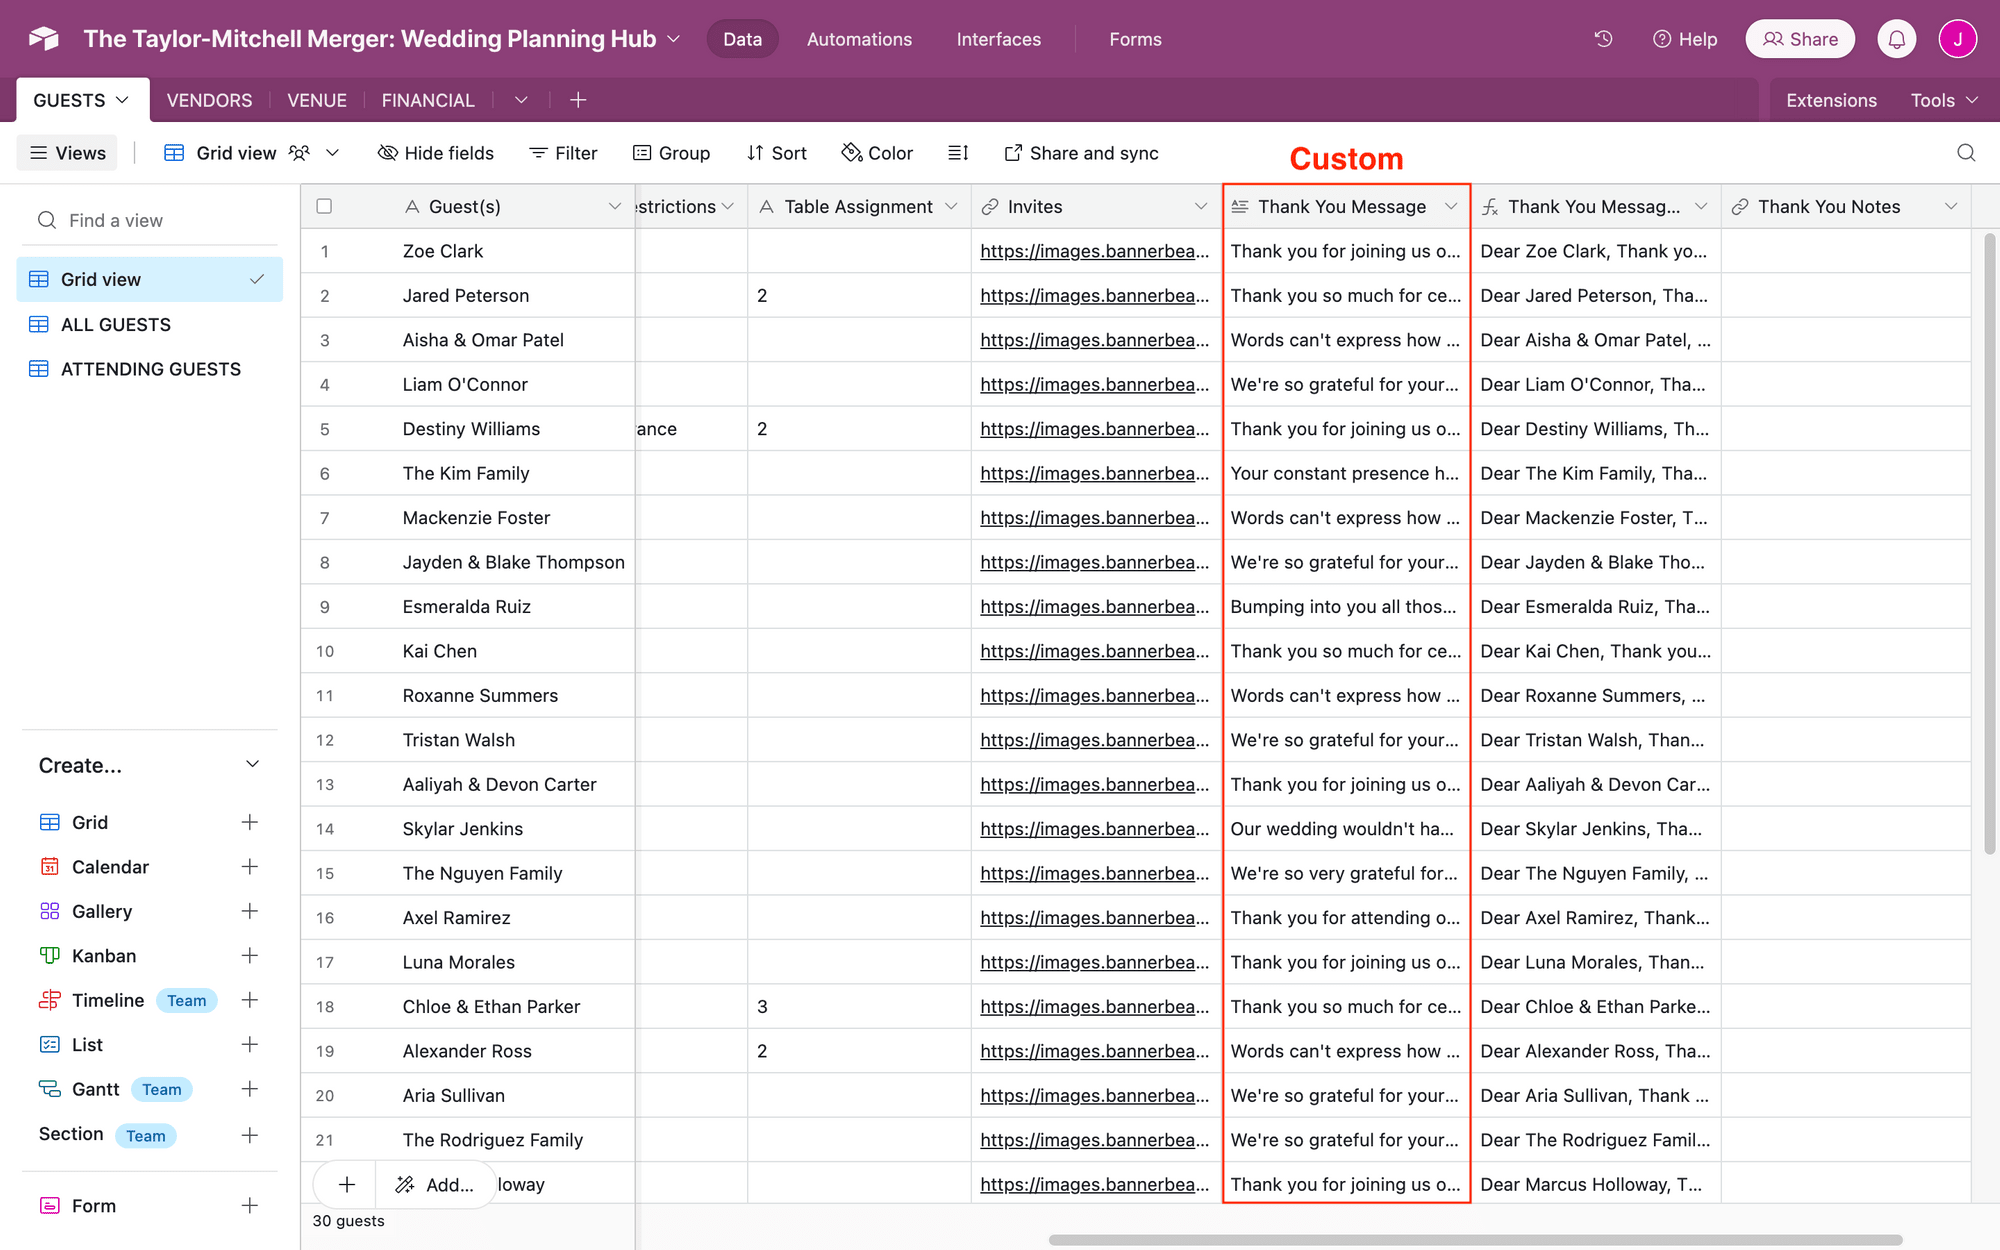Click in Find a view field
The width and height of the screenshot is (2000, 1250).
tap(150, 220)
